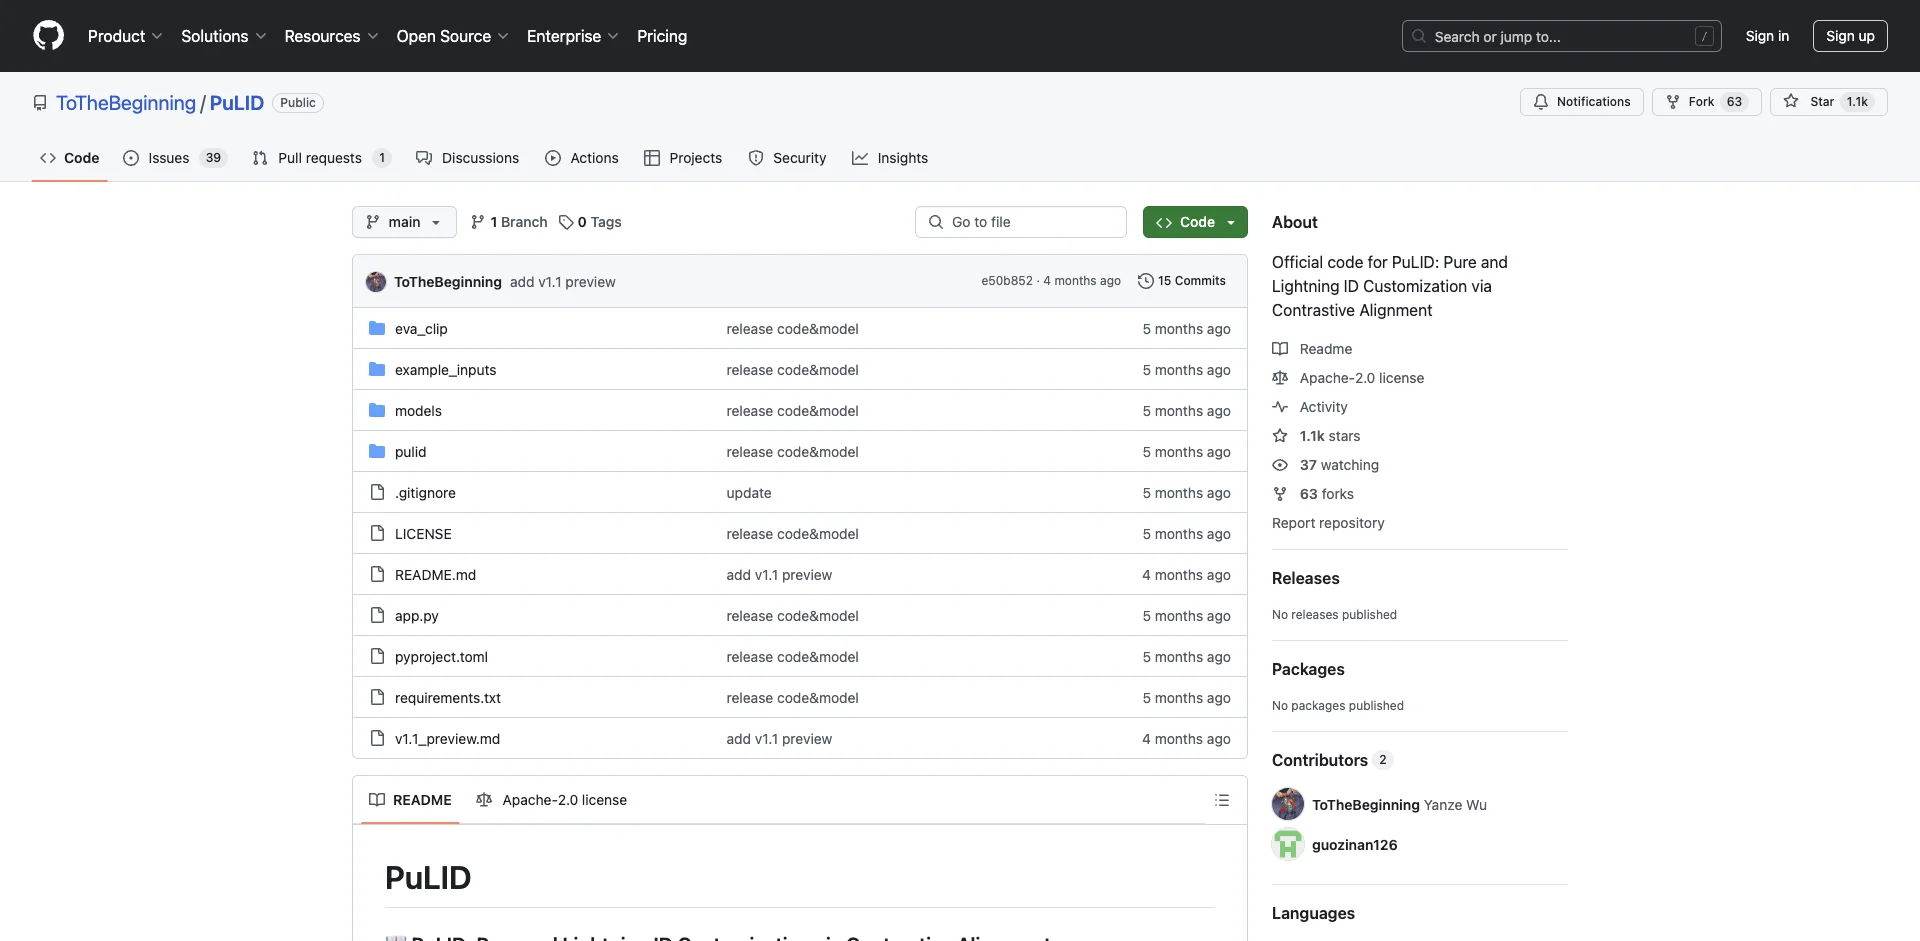Select the README tab in file viewer
The height and width of the screenshot is (941, 1920).
(x=410, y=800)
